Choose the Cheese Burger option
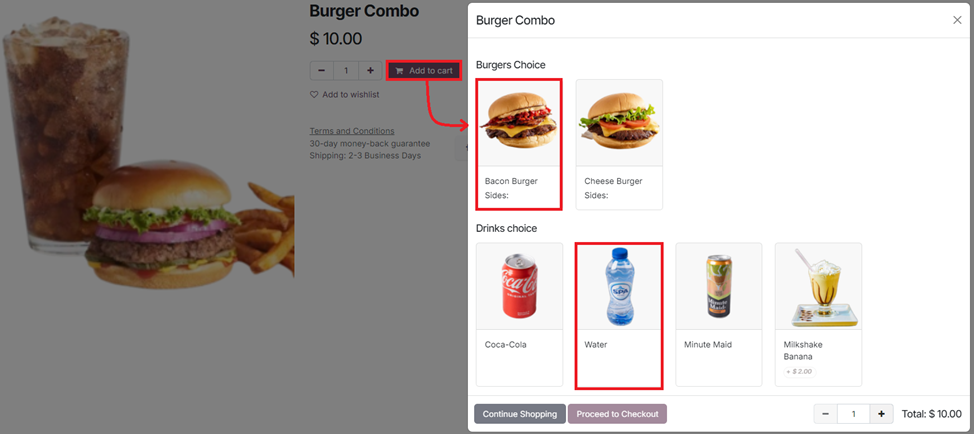 pyautogui.click(x=619, y=144)
